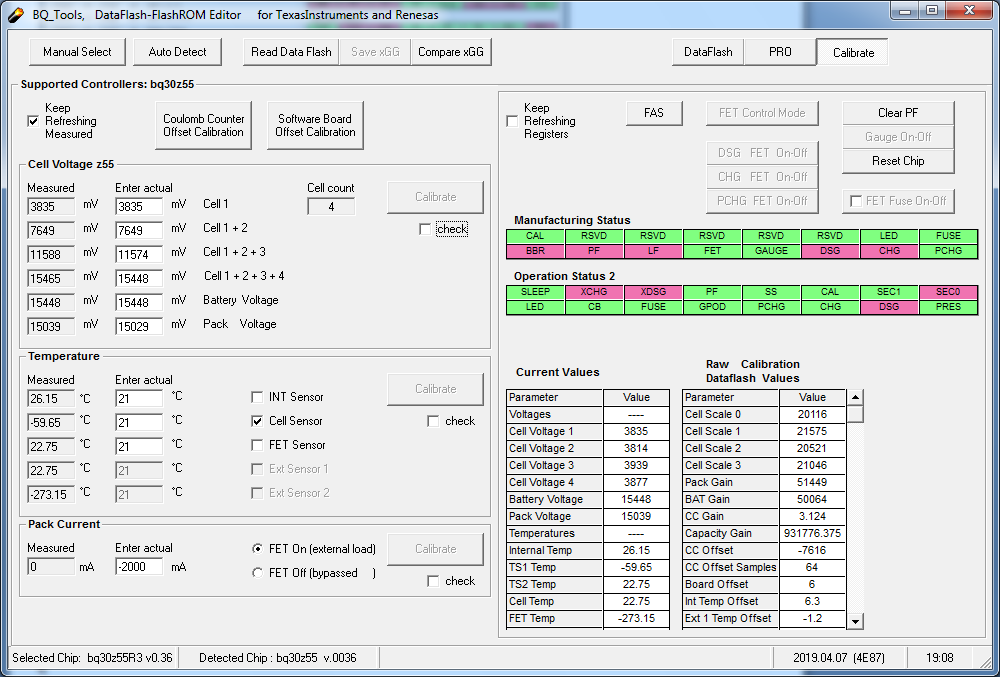The height and width of the screenshot is (677, 1000).
Task: Click the Cell count field showing 4
Action: point(331,207)
